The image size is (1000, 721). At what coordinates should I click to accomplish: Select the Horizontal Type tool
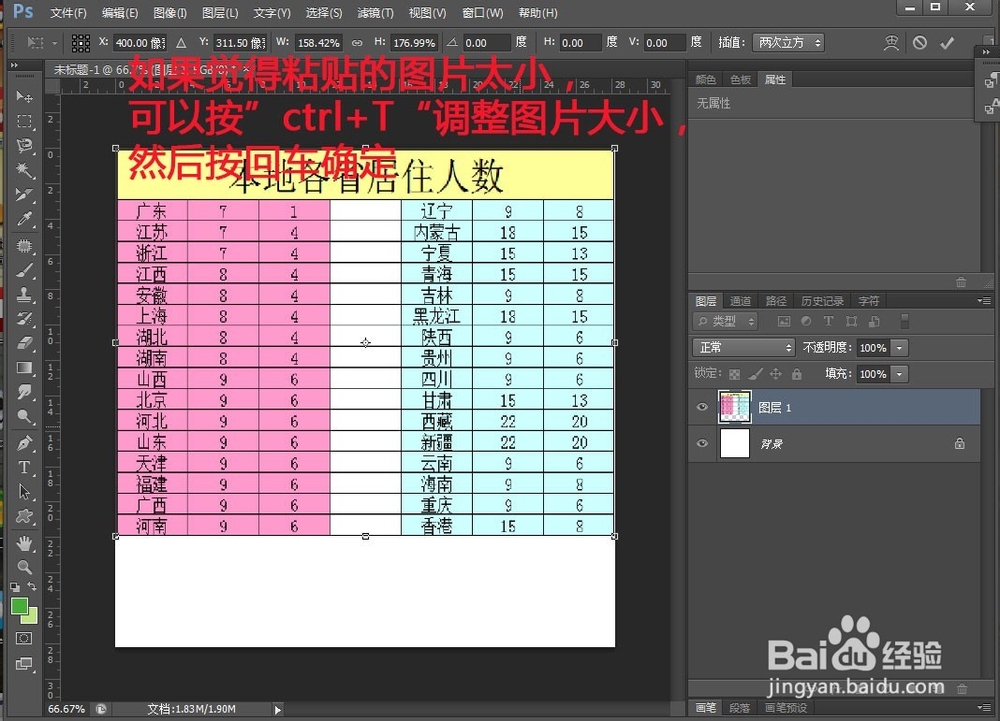(x=24, y=467)
